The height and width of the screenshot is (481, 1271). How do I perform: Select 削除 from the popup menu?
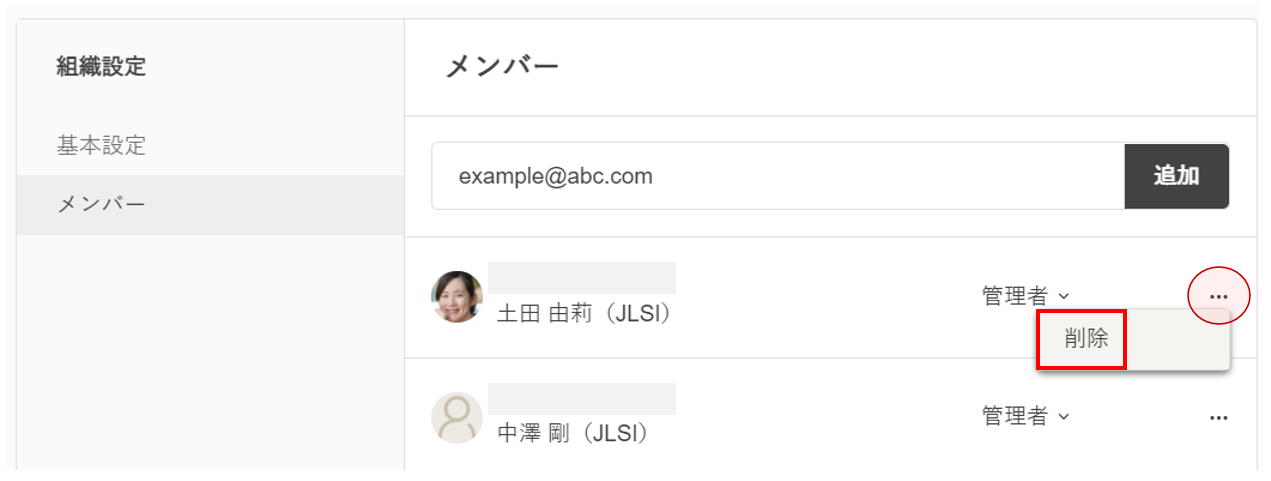coord(1086,339)
